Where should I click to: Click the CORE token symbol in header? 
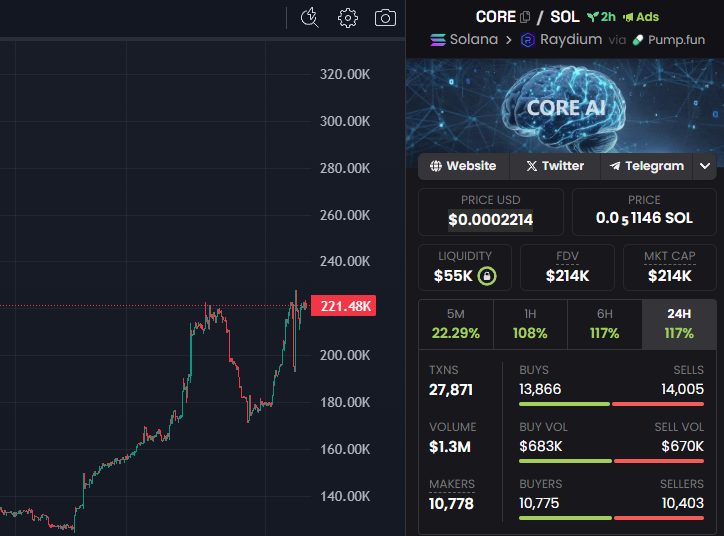click(x=495, y=17)
